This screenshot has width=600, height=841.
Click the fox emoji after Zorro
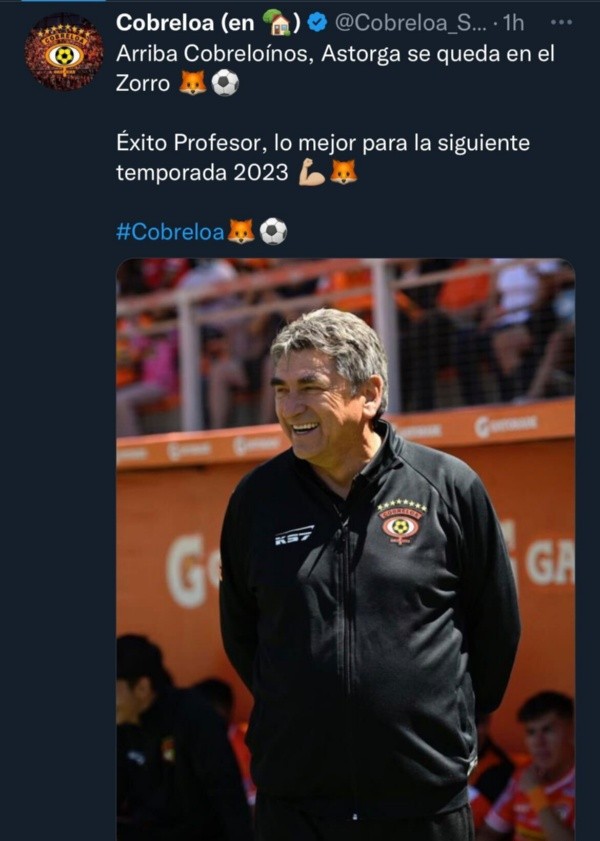pyautogui.click(x=192, y=83)
